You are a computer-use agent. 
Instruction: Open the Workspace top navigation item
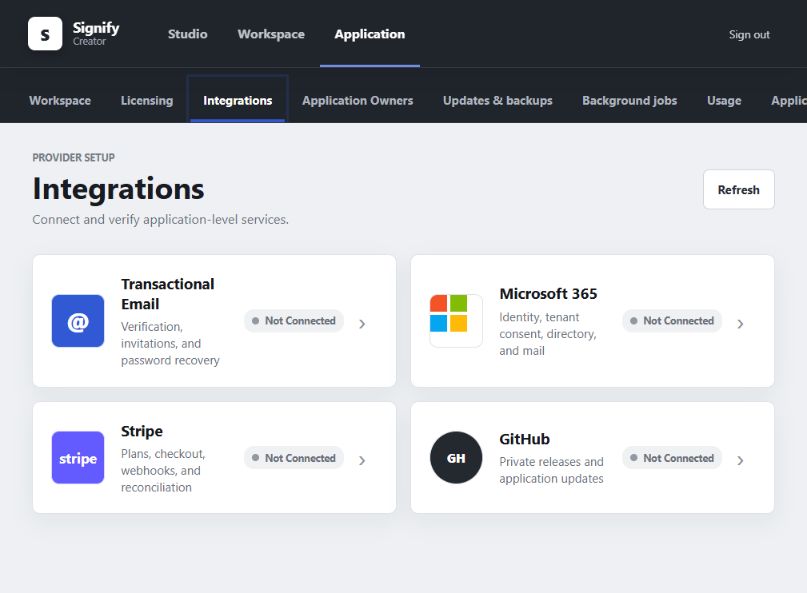271,34
